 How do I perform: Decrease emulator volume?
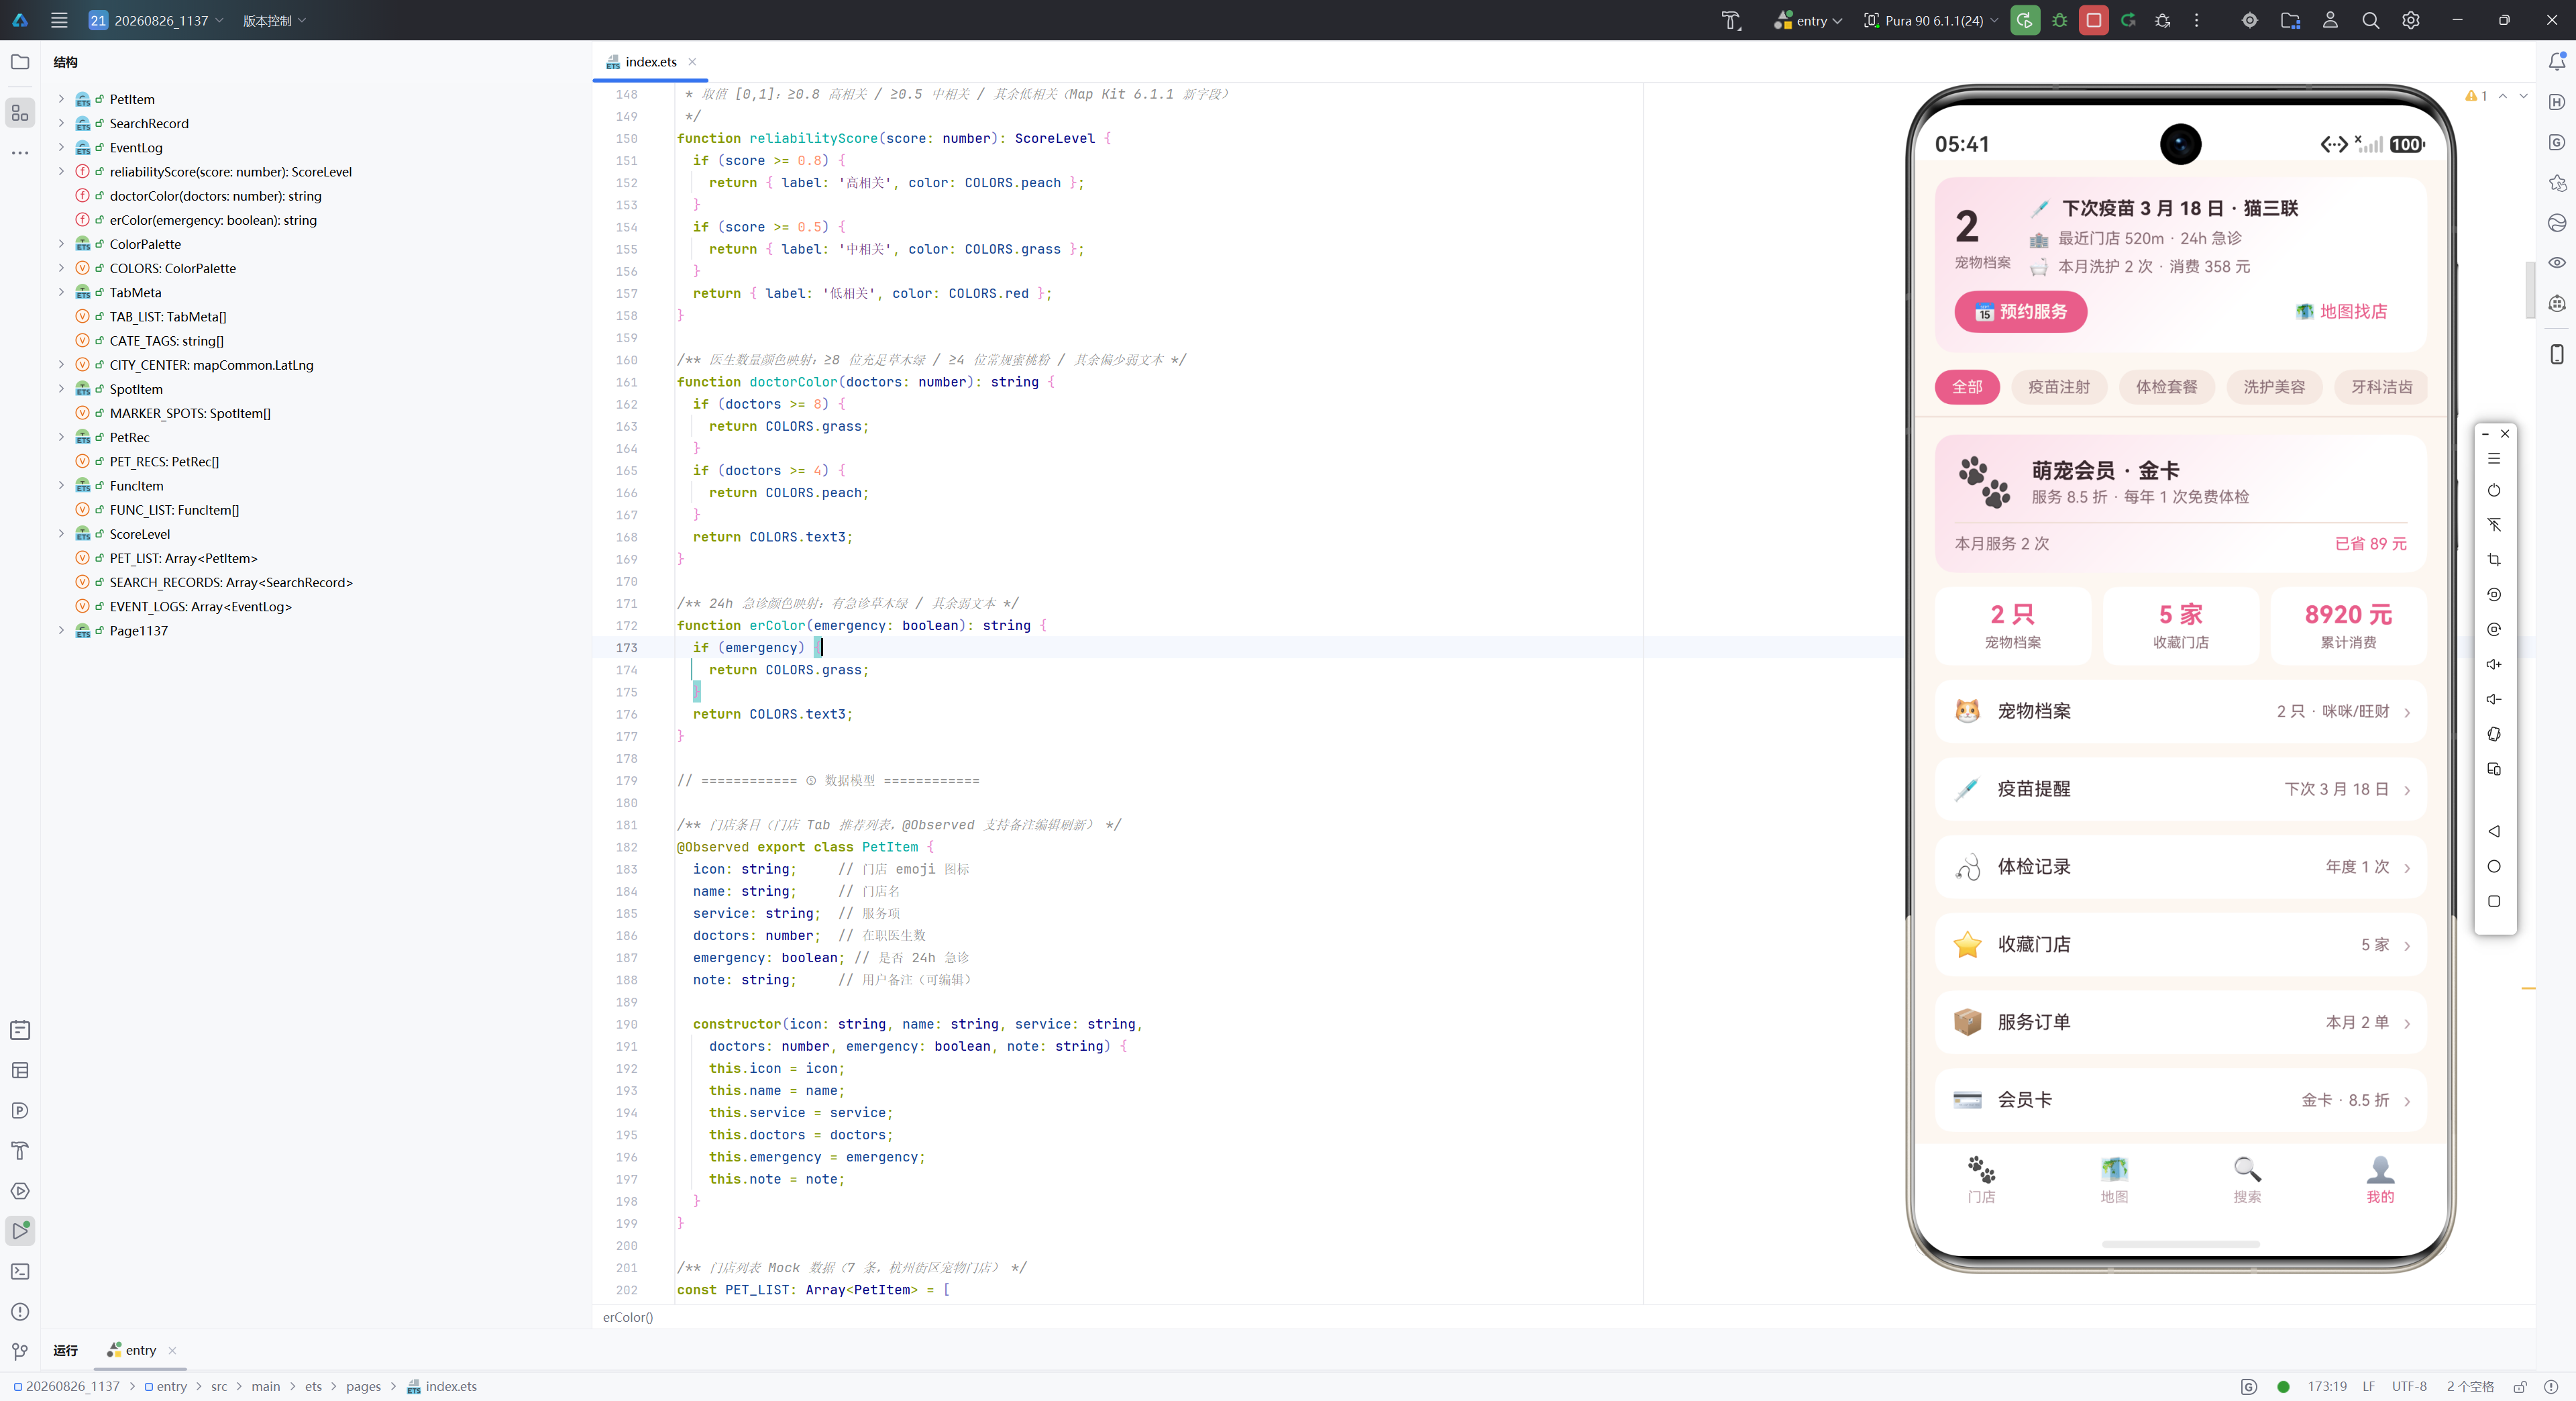pyautogui.click(x=2494, y=699)
